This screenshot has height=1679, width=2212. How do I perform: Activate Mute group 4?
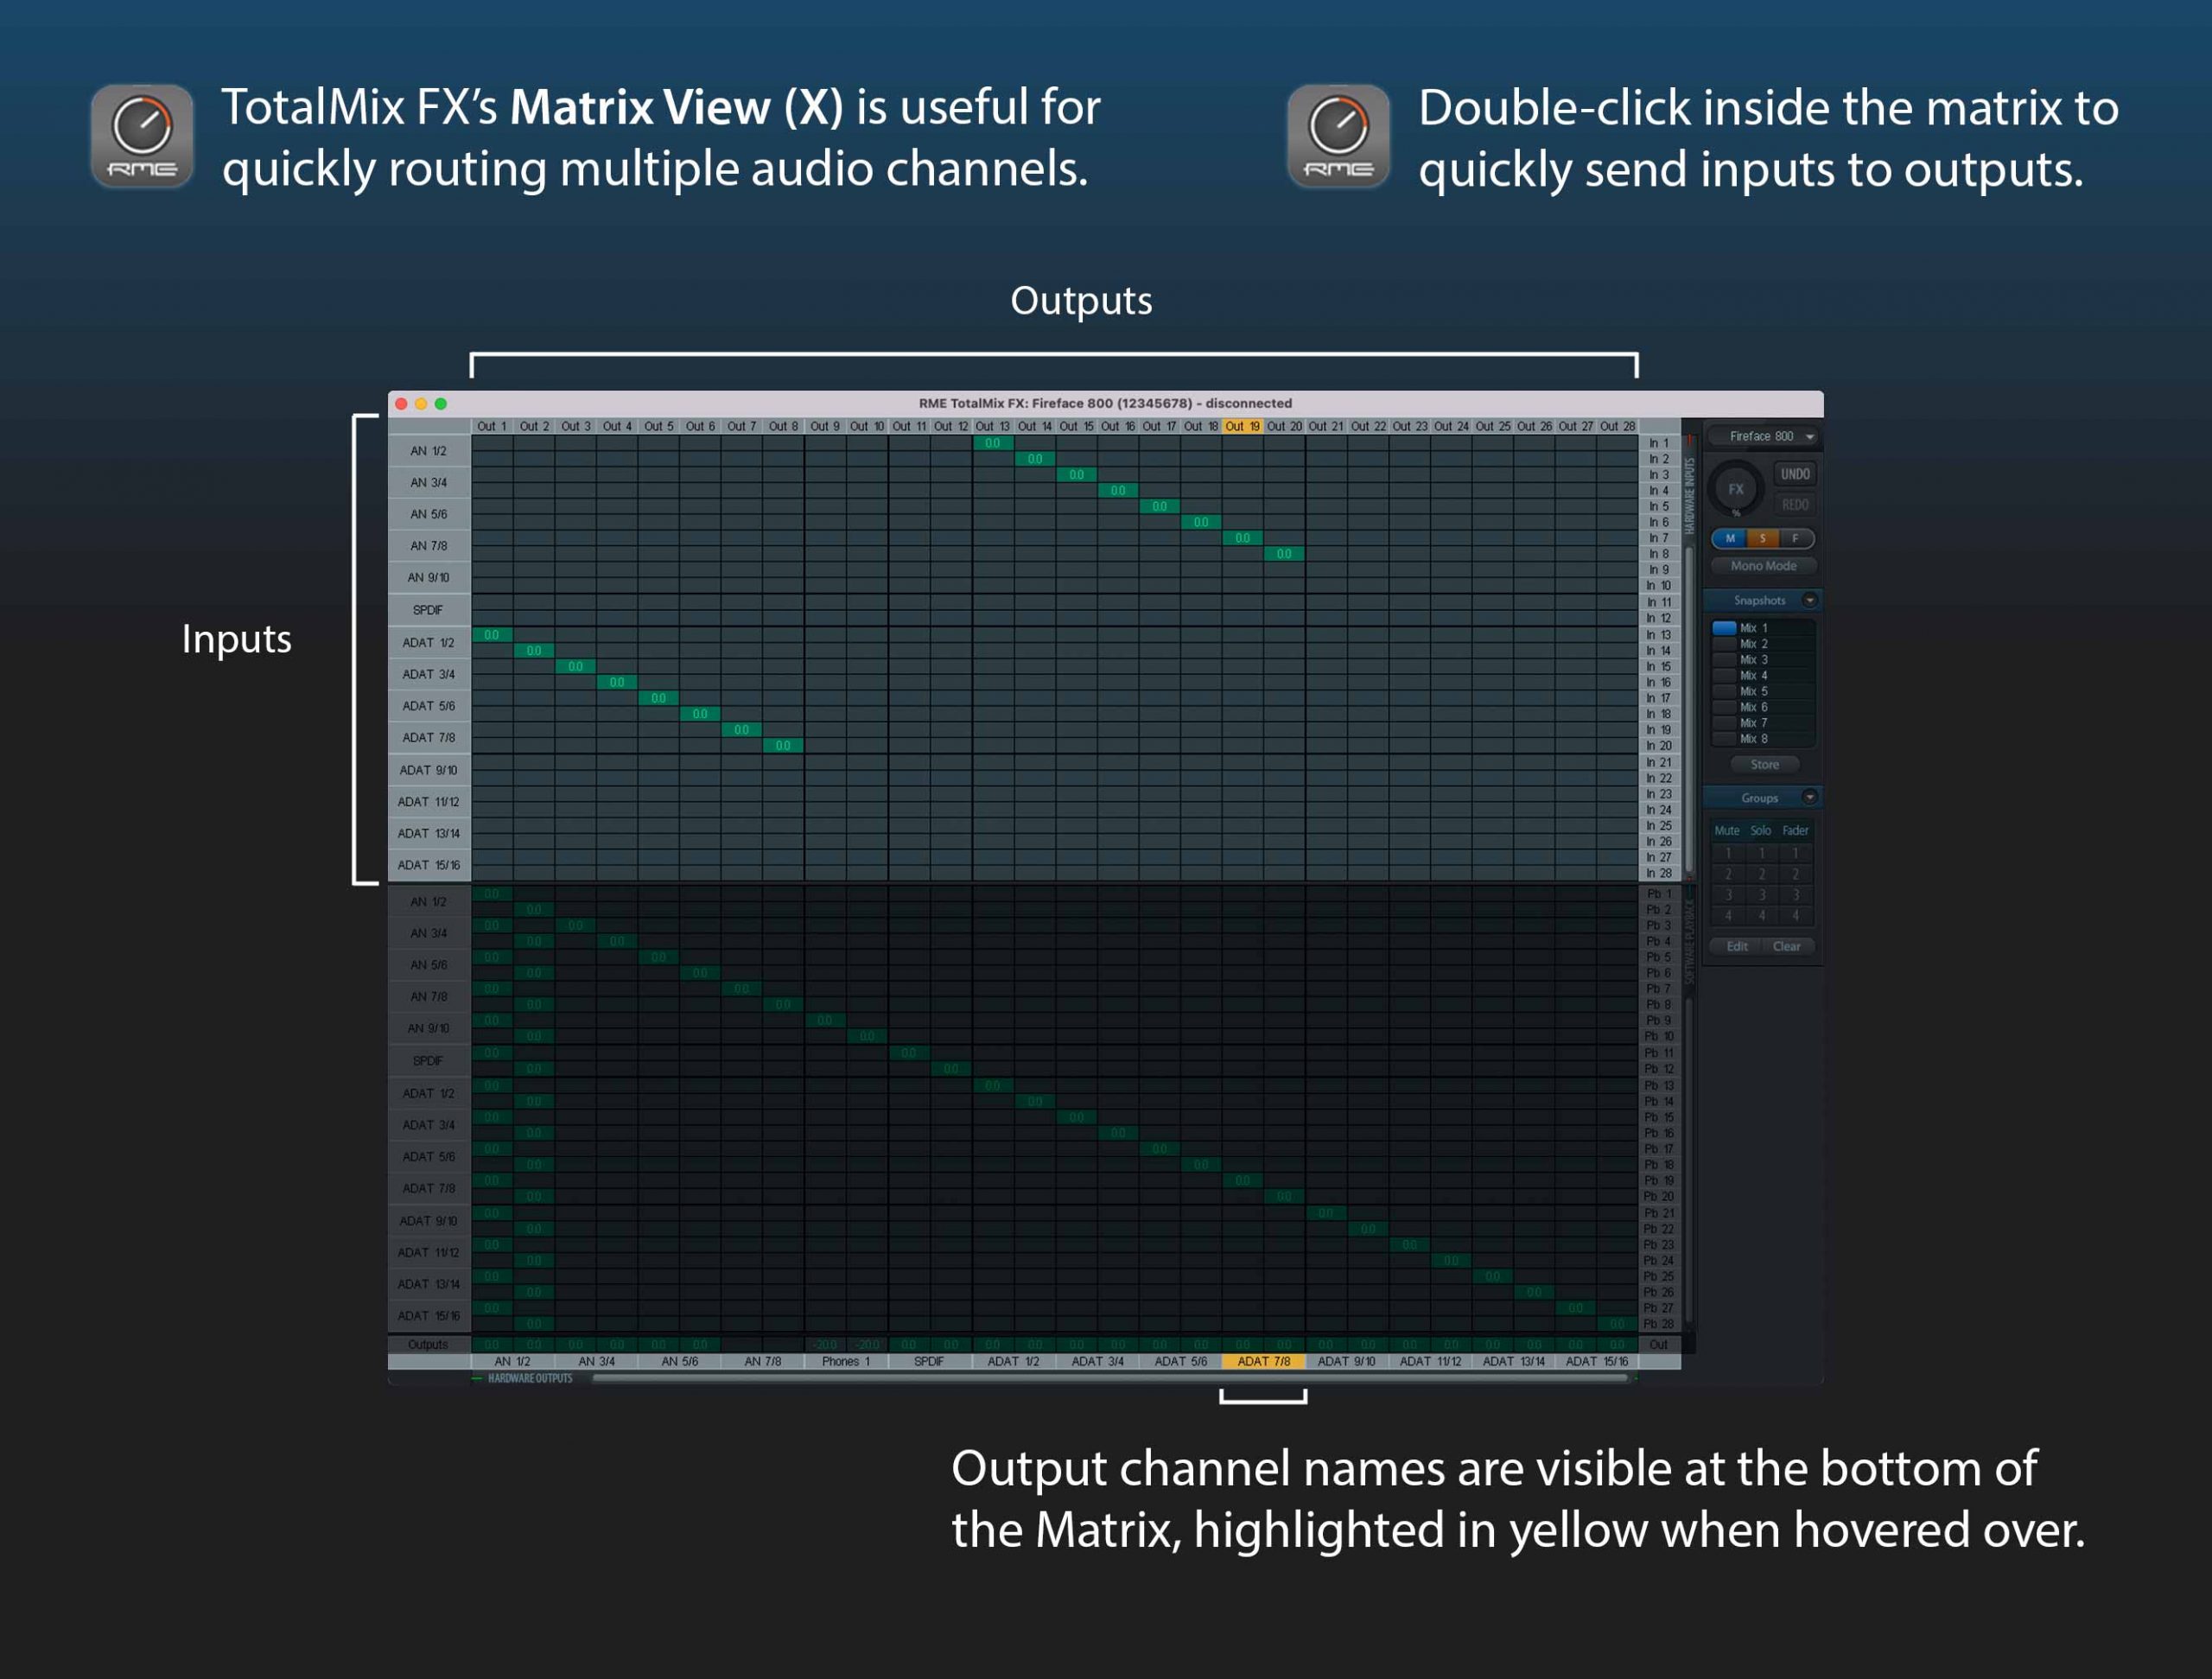(x=1728, y=916)
